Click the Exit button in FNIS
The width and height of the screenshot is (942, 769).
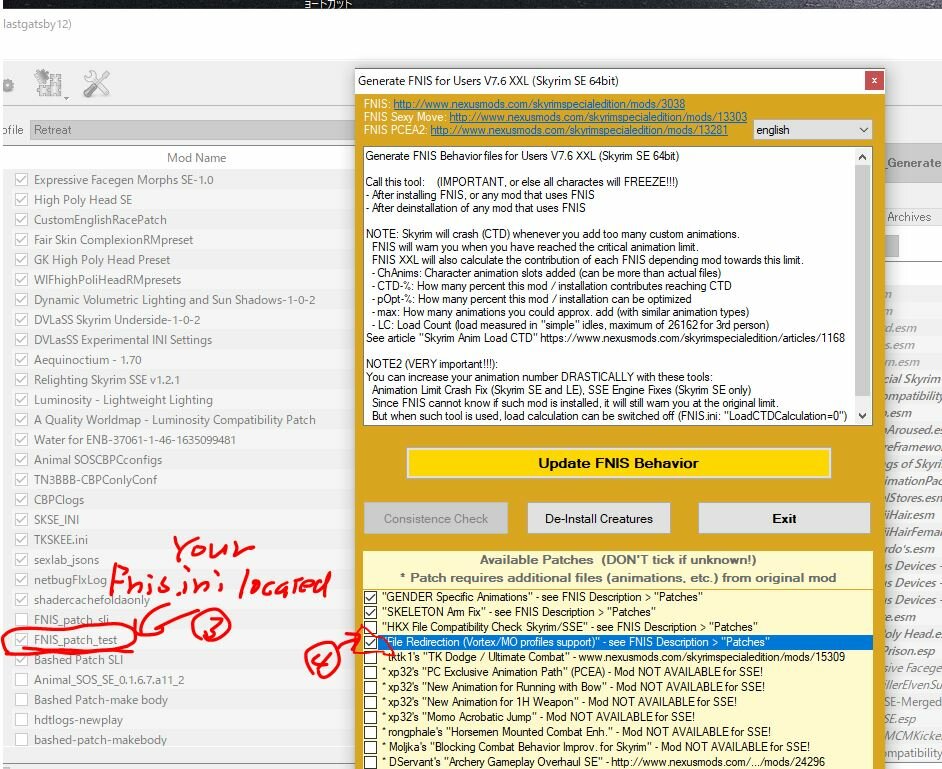pyautogui.click(x=784, y=518)
